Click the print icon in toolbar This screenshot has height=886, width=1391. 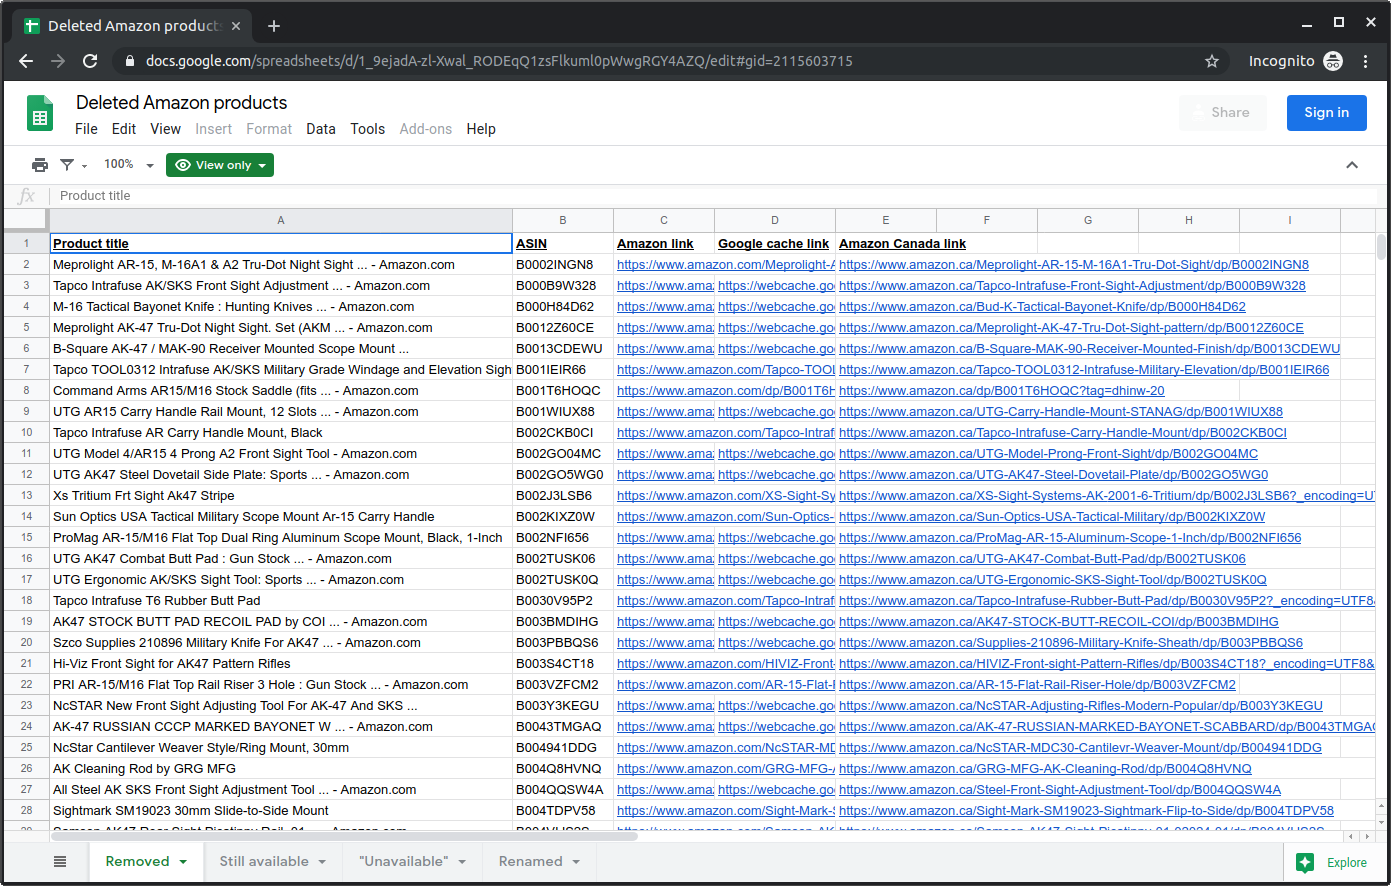coord(40,165)
